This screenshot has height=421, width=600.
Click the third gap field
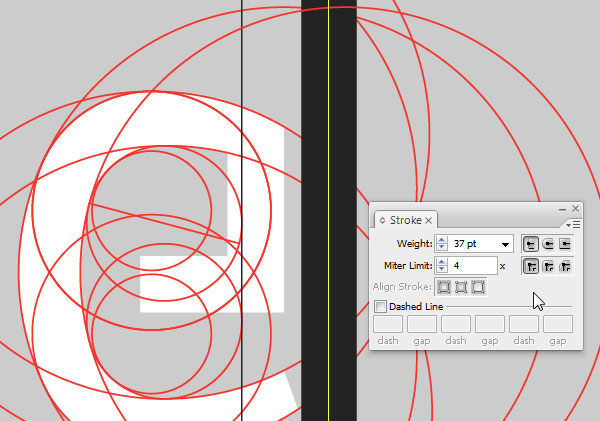pyautogui.click(x=558, y=324)
